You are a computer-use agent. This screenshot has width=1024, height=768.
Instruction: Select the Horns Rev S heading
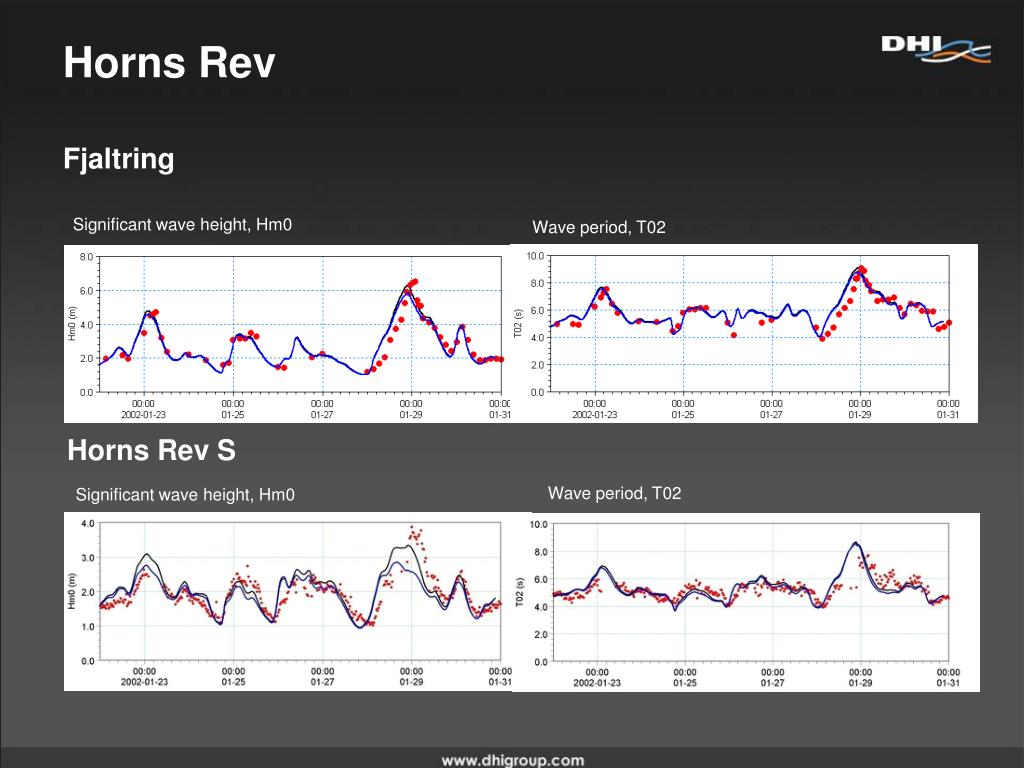[152, 450]
